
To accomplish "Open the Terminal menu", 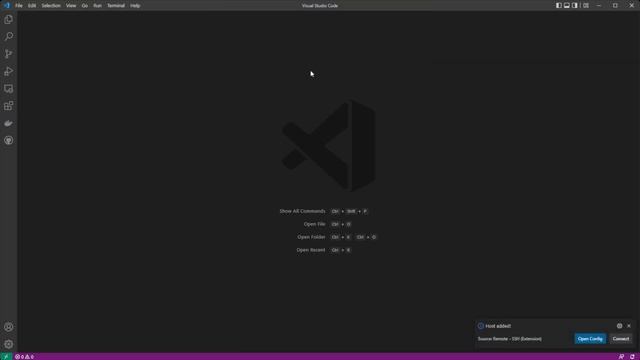I will pyautogui.click(x=116, y=6).
